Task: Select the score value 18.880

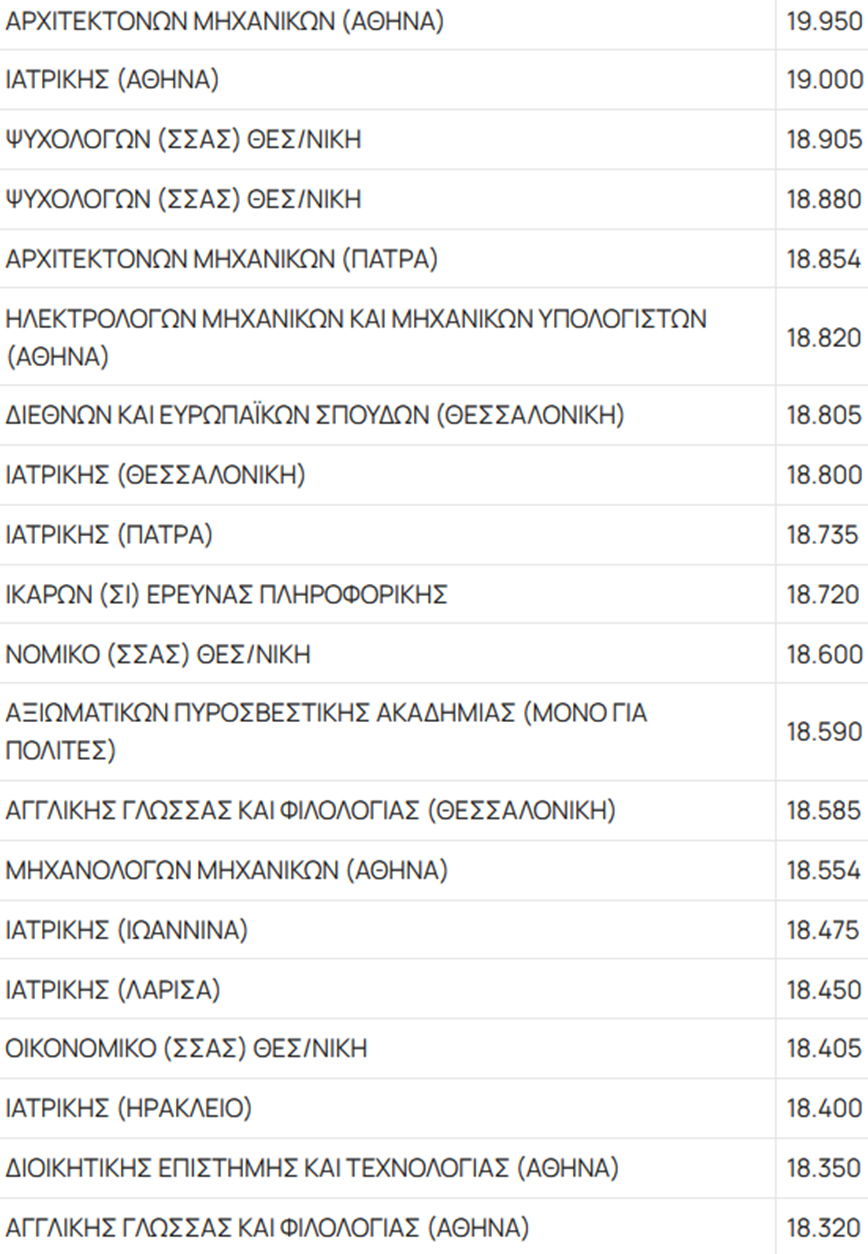Action: point(823,200)
